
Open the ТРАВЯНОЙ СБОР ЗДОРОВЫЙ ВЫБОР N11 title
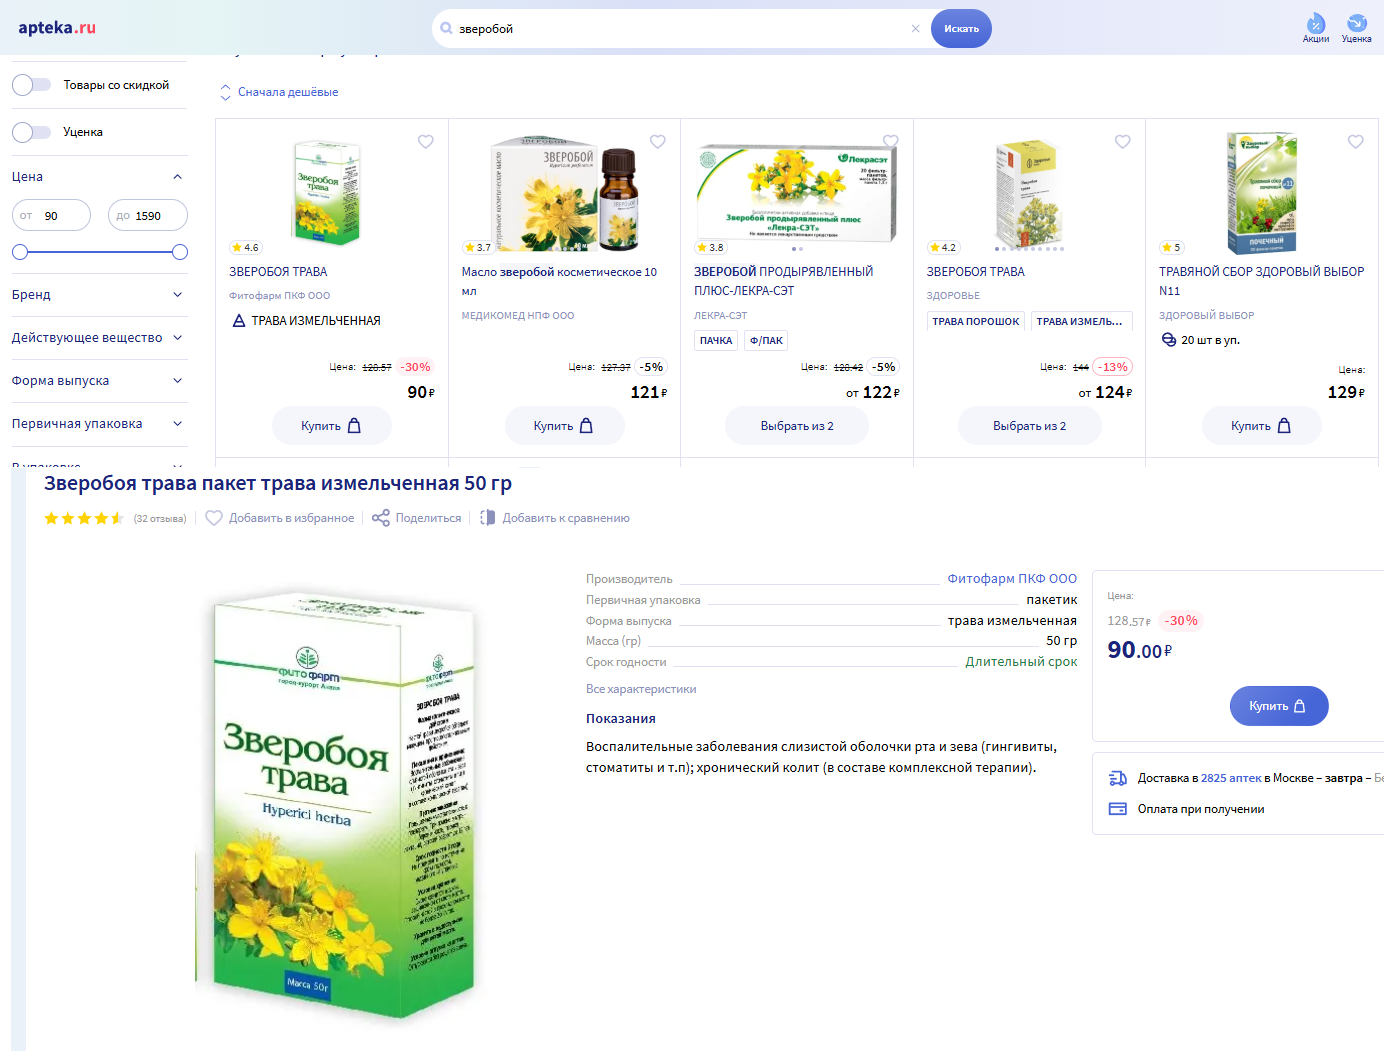coord(1262,281)
